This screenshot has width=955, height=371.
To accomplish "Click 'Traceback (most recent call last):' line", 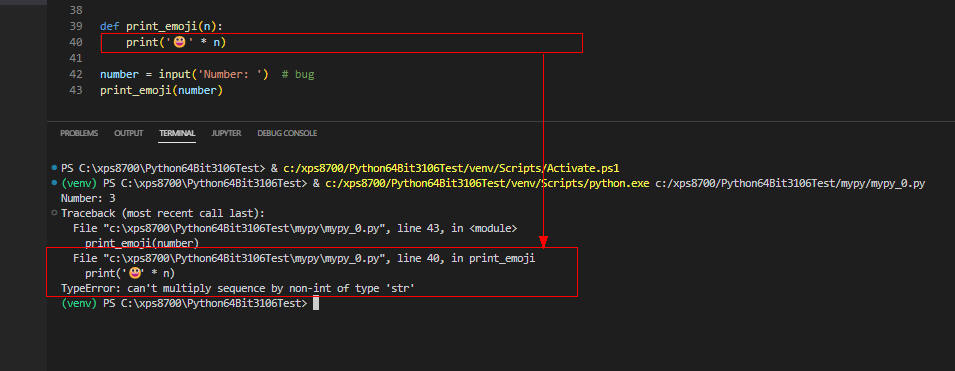I will [x=163, y=213].
